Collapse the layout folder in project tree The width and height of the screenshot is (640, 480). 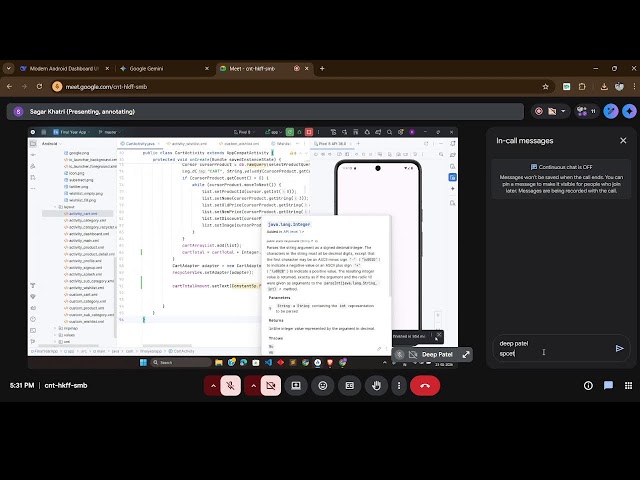pos(56,207)
